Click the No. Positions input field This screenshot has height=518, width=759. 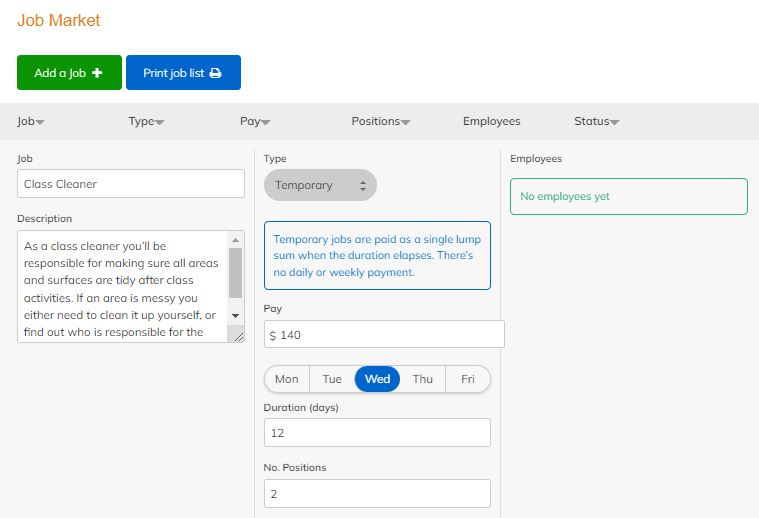coord(377,493)
